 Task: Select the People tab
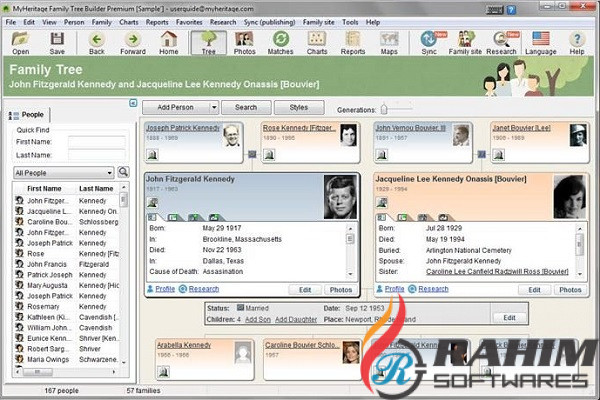tap(27, 115)
